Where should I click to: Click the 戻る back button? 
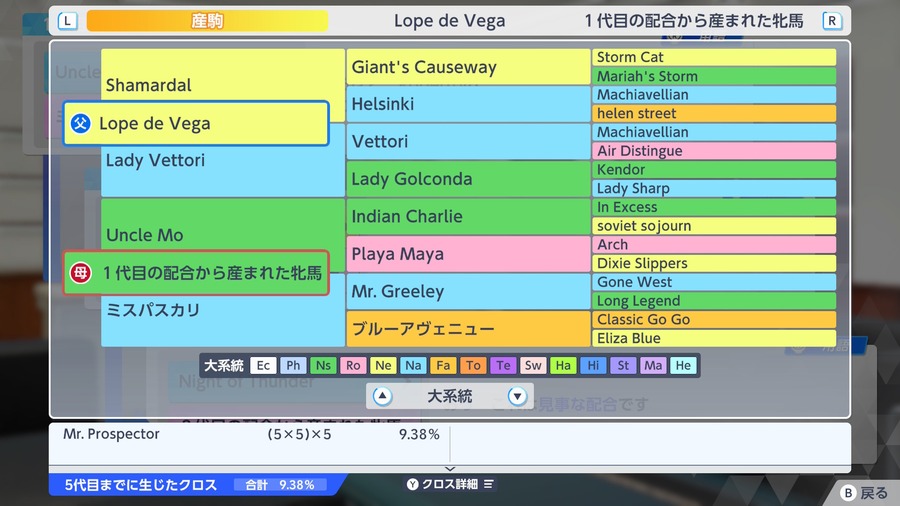click(864, 493)
